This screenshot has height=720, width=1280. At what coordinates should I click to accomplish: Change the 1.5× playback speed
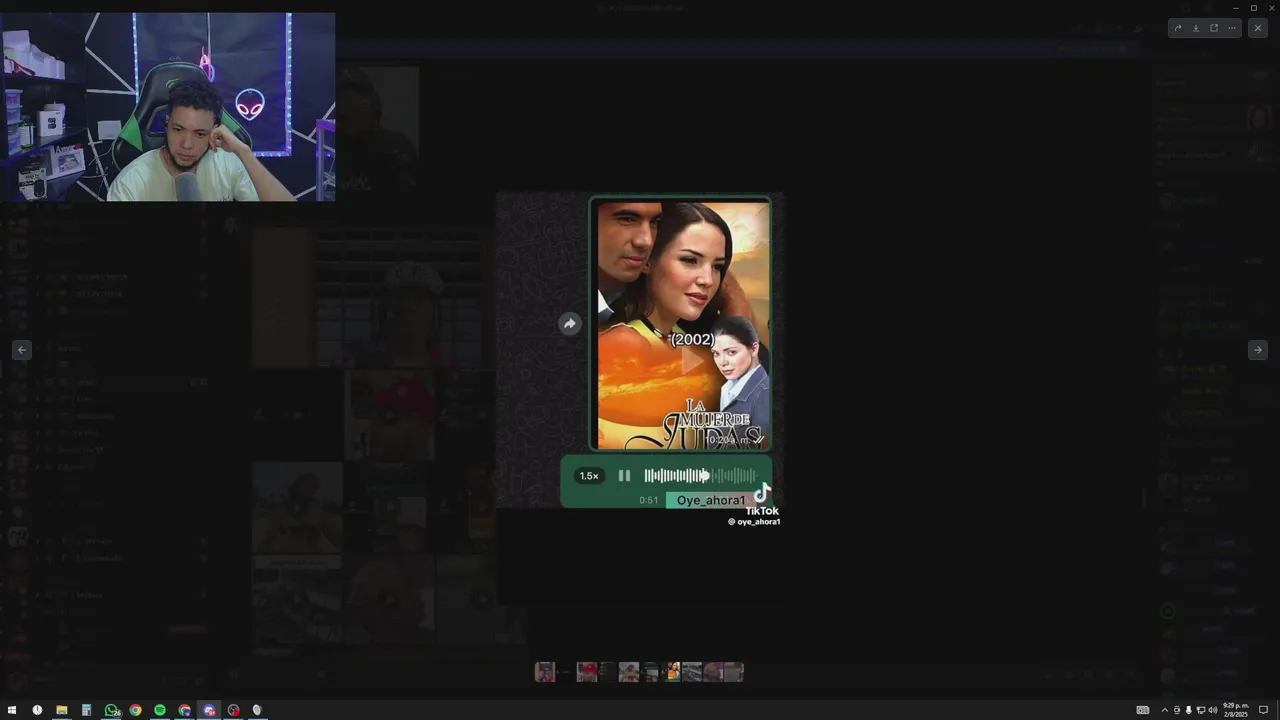point(589,476)
